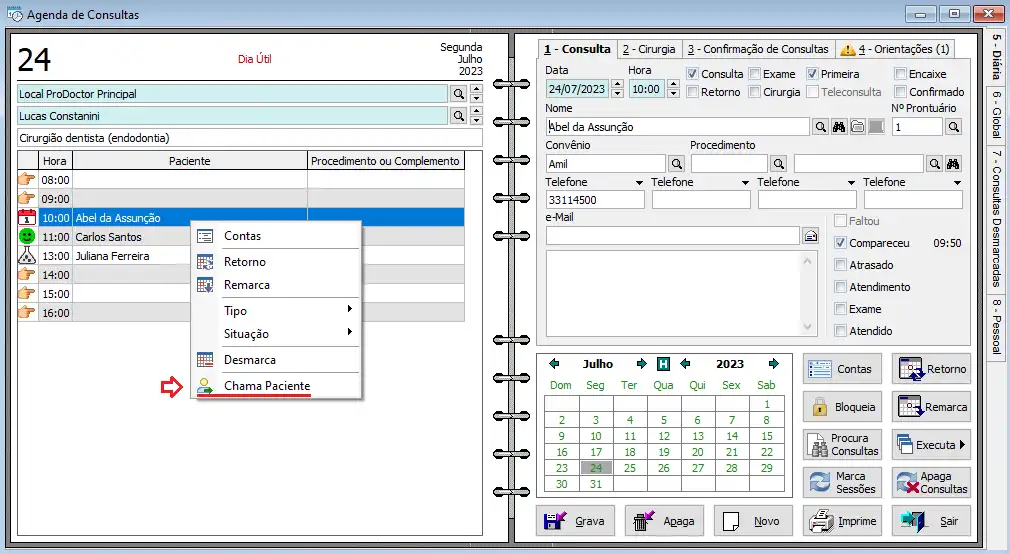This screenshot has width=1010, height=554.
Task: Choose Chama Paciente from context menu
Action: [276, 385]
